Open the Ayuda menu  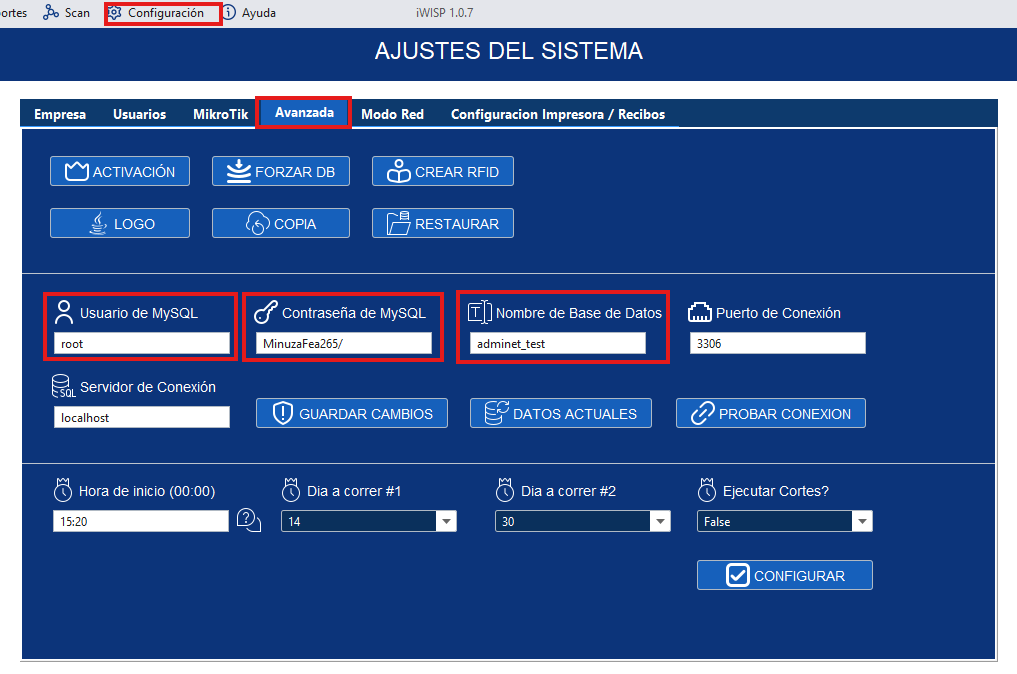249,13
